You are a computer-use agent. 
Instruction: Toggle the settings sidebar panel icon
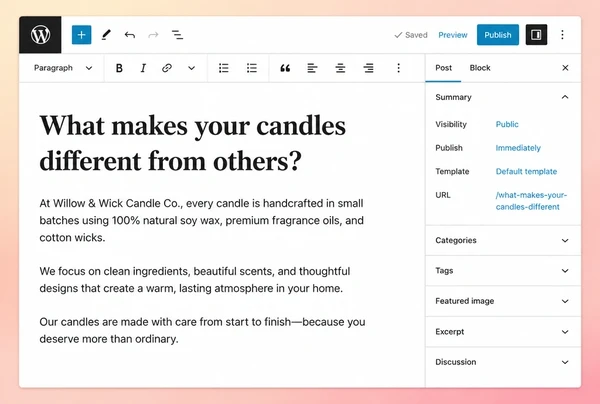[536, 35]
